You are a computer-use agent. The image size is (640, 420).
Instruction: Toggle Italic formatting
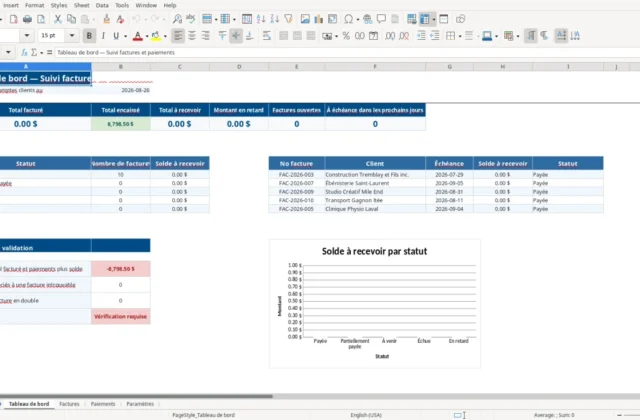coord(103,36)
